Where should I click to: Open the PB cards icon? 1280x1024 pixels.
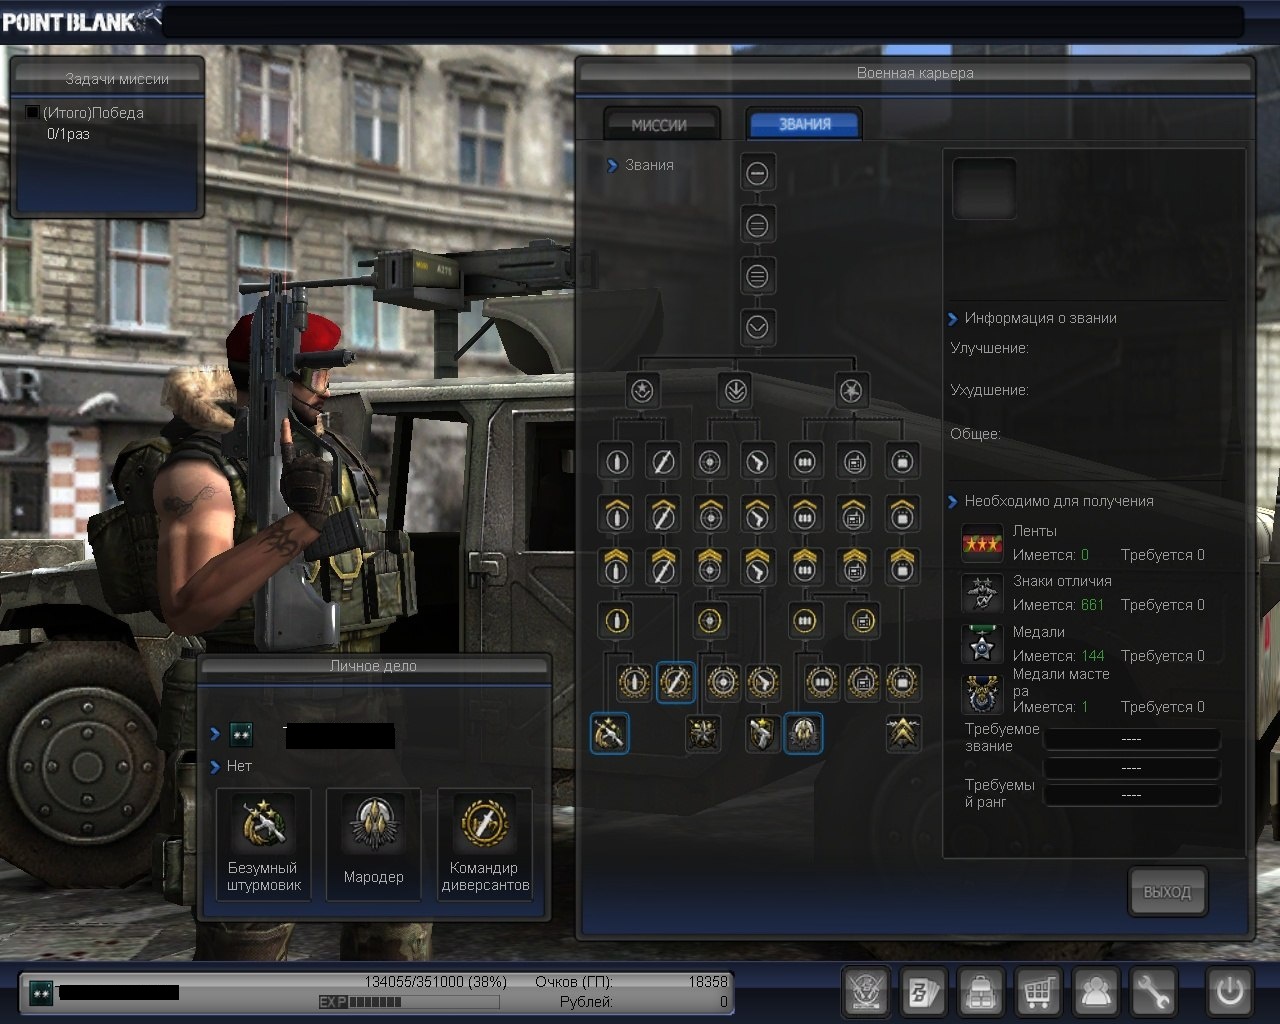(924, 992)
